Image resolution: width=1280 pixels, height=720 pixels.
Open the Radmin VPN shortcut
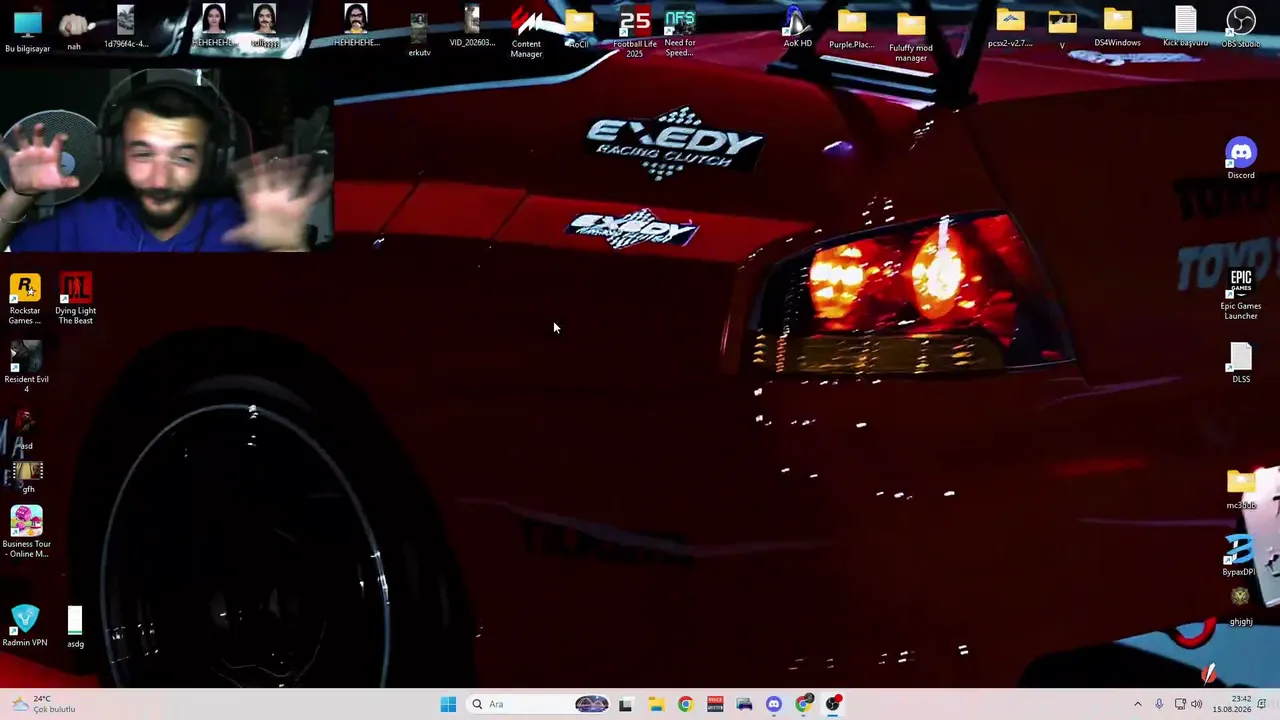25,626
